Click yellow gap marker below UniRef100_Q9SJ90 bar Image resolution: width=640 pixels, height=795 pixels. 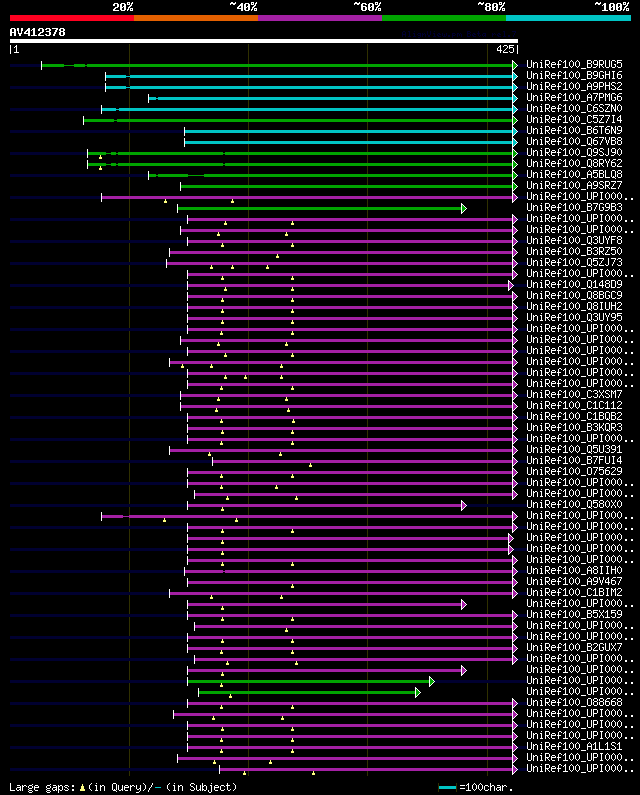(x=100, y=157)
